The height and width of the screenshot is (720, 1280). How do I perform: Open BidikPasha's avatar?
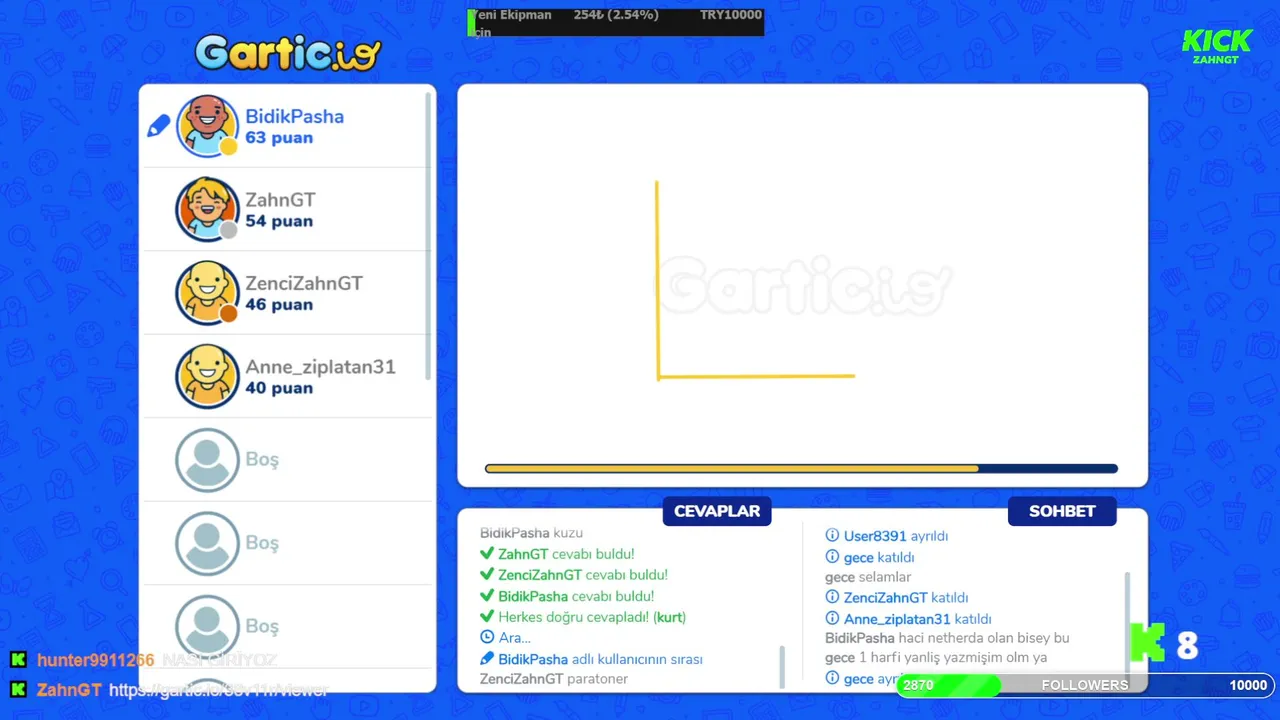pyautogui.click(x=208, y=126)
